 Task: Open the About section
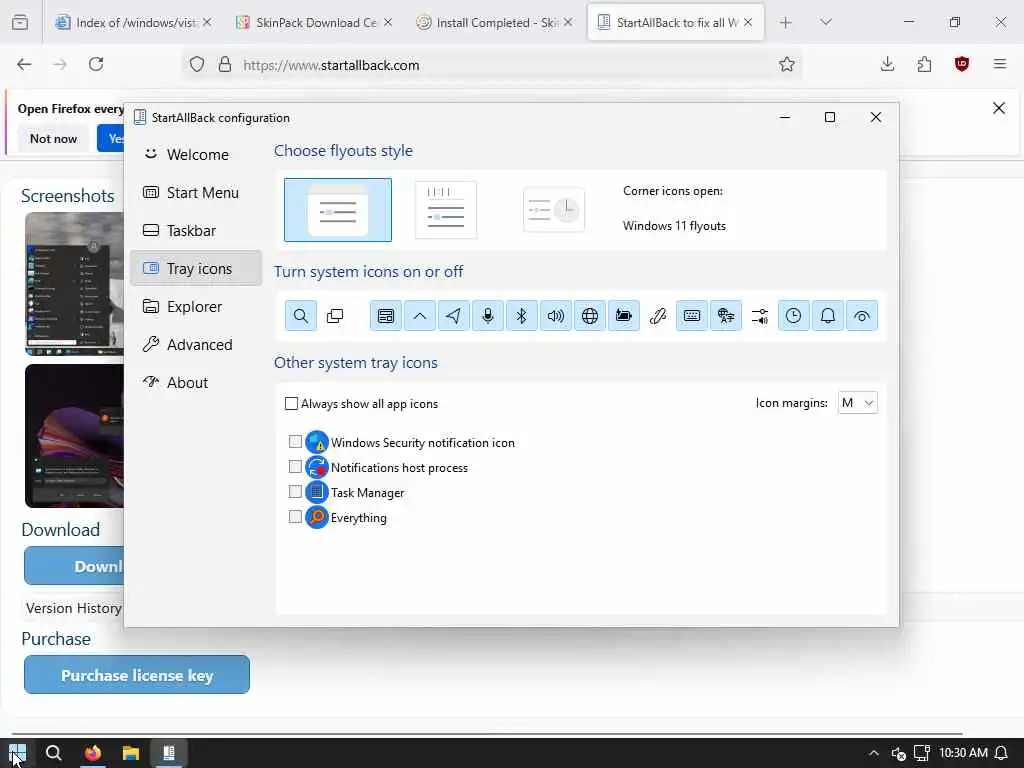click(x=196, y=382)
